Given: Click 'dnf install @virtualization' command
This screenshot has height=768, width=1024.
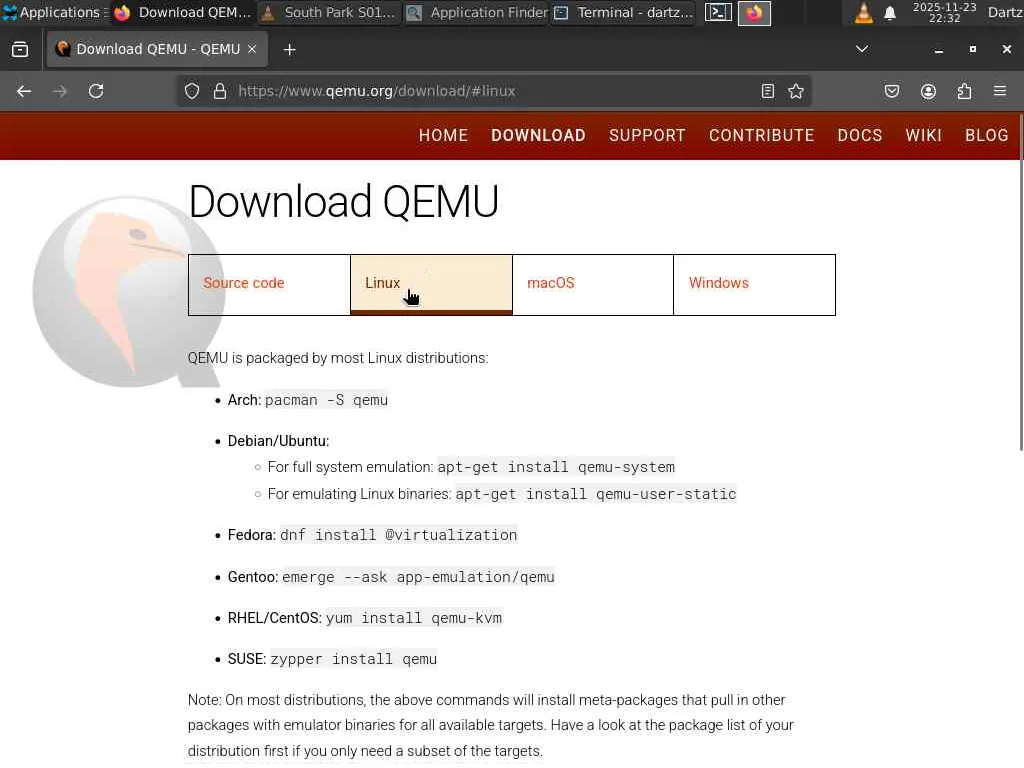Looking at the screenshot, I should [x=398, y=535].
